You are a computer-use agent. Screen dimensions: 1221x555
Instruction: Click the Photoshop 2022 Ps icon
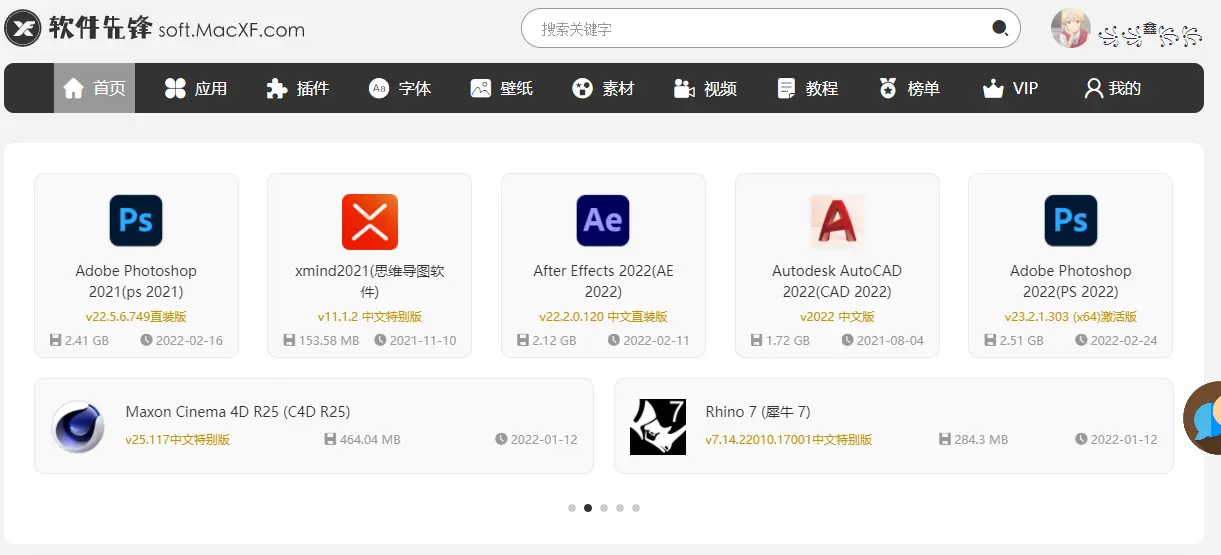tap(1071, 220)
